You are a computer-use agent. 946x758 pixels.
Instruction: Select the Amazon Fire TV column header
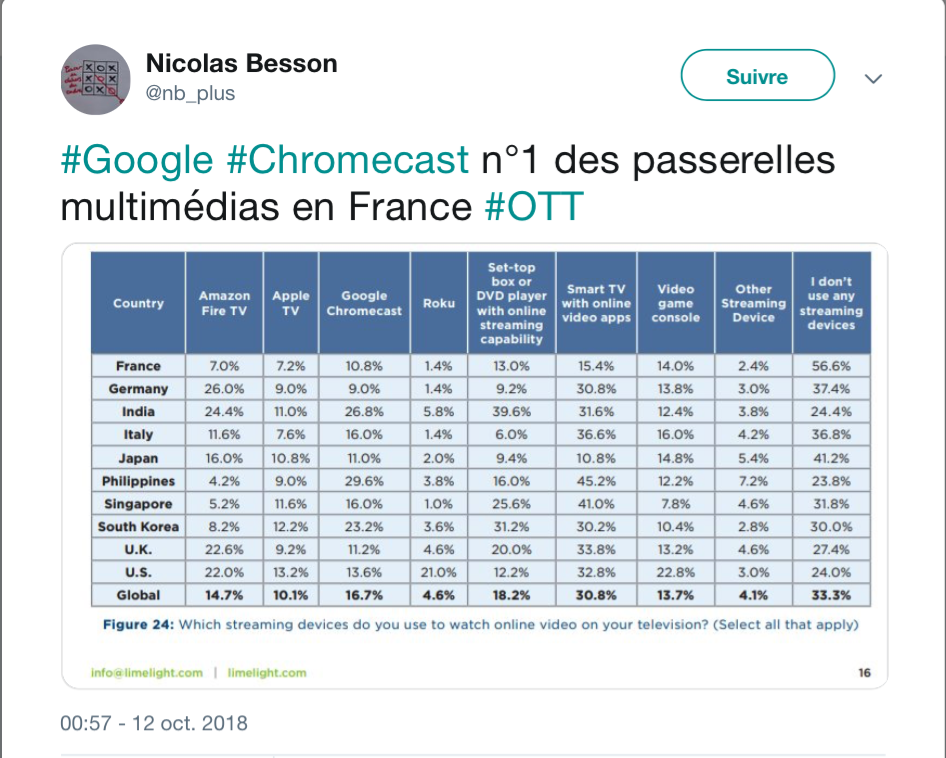pos(224,303)
